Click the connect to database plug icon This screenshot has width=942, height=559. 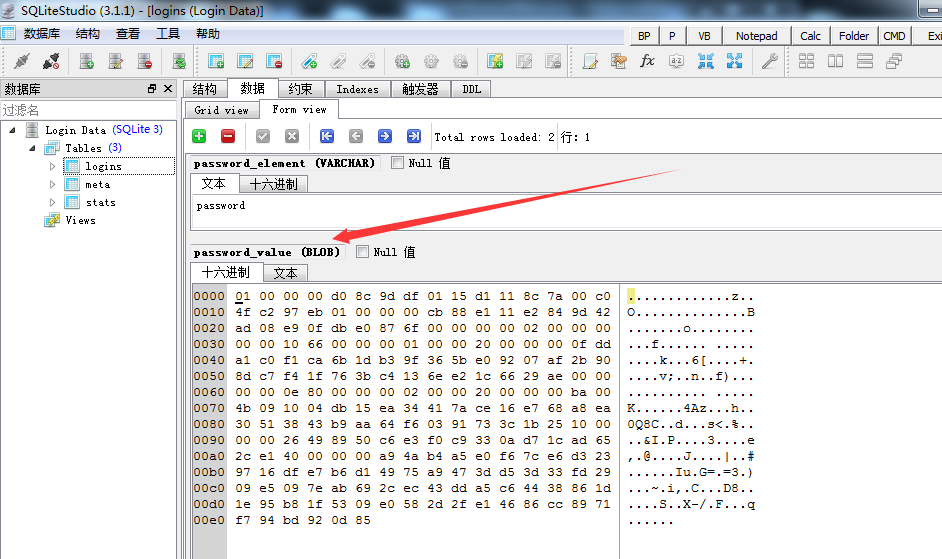[x=22, y=61]
